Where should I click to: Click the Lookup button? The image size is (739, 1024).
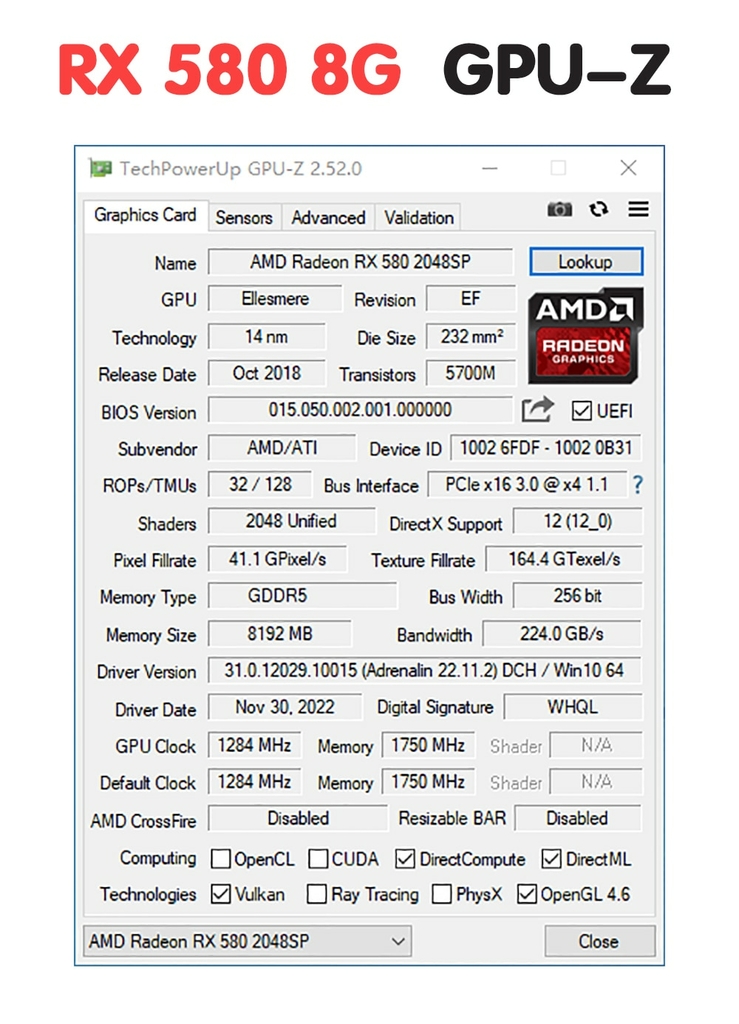click(x=586, y=262)
